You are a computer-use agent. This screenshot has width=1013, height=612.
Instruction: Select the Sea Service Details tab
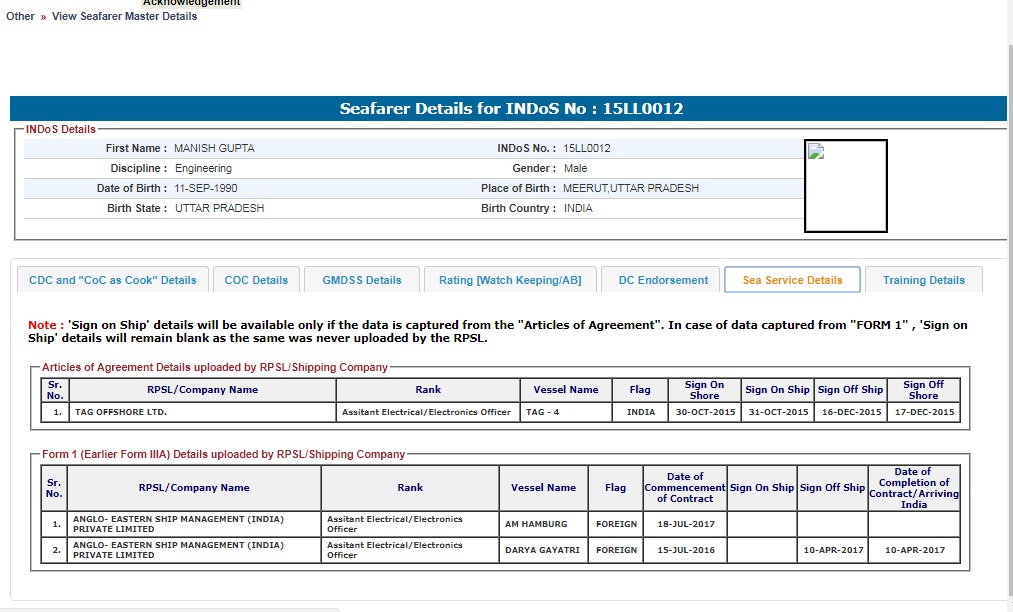(x=792, y=280)
